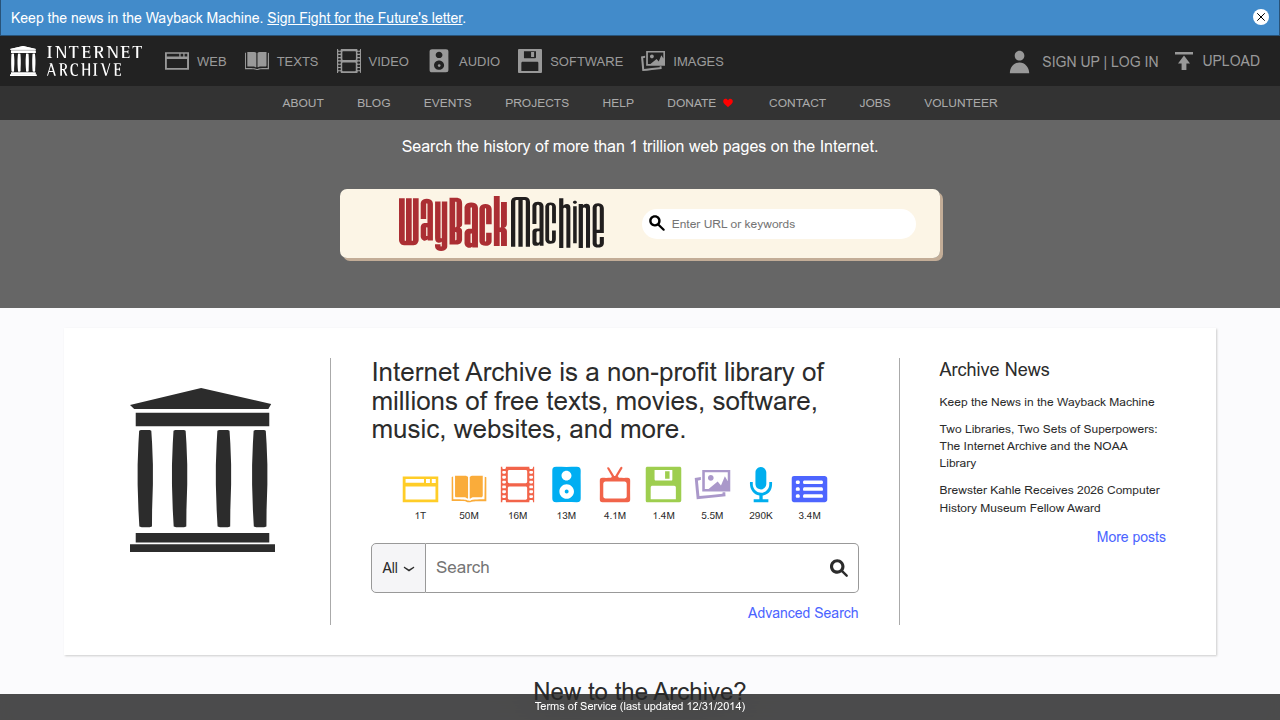Image resolution: width=1280 pixels, height=720 pixels.
Task: Click the red heart next to Donate
Action: (728, 103)
